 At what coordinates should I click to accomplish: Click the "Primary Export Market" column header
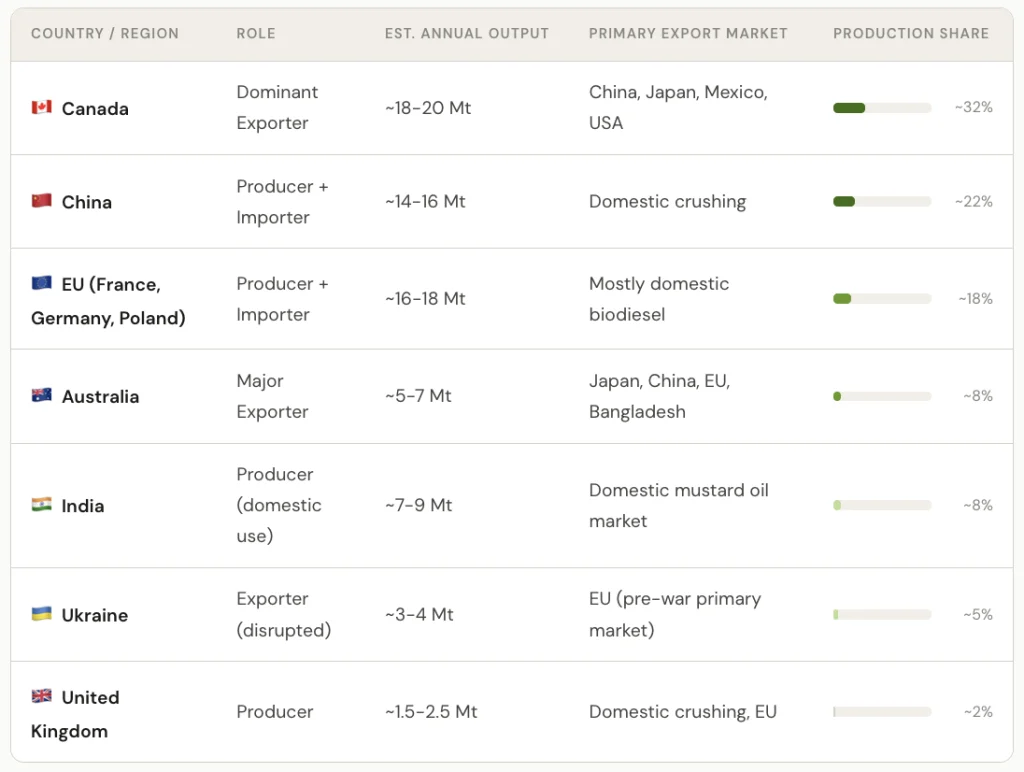coord(688,33)
